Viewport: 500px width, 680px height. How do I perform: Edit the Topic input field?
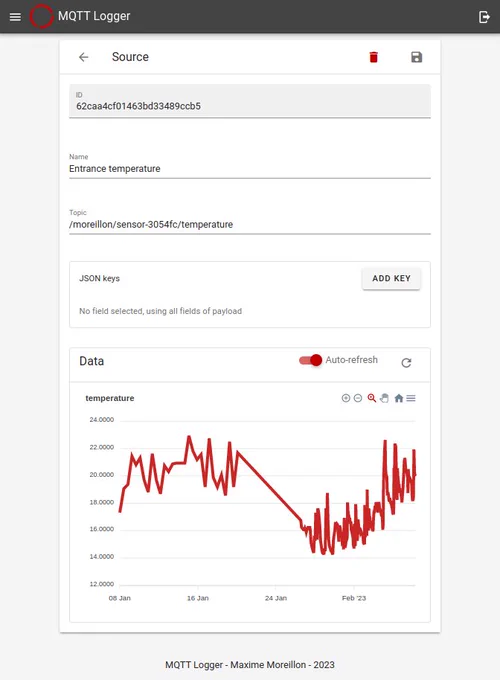250,224
